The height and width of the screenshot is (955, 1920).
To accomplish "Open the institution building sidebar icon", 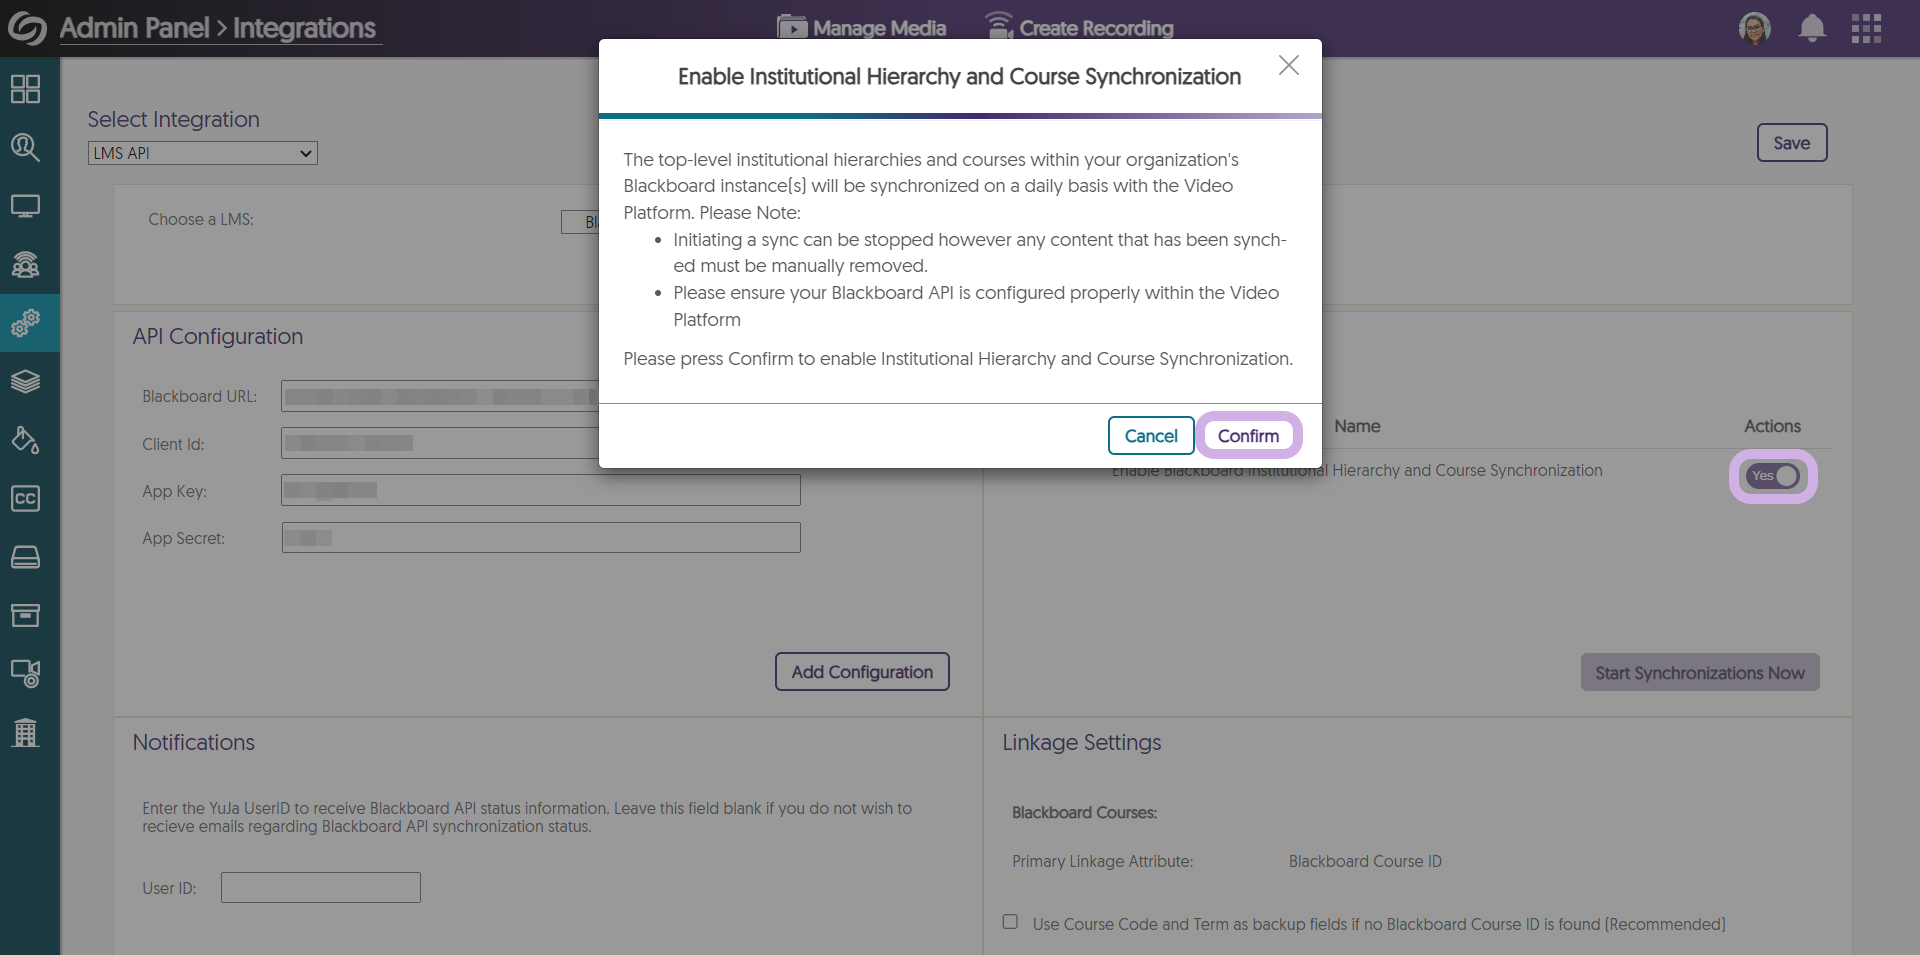I will pos(25,733).
